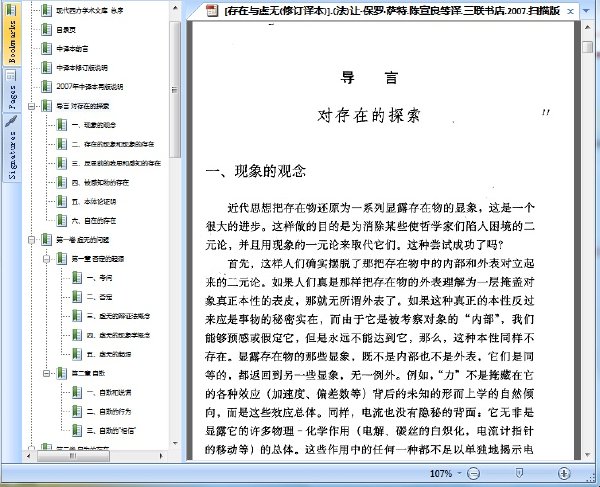Click the bookmark icon beside 导言 对存在的探索
Screen dimensions: 600x487
pyautogui.click(x=46, y=106)
